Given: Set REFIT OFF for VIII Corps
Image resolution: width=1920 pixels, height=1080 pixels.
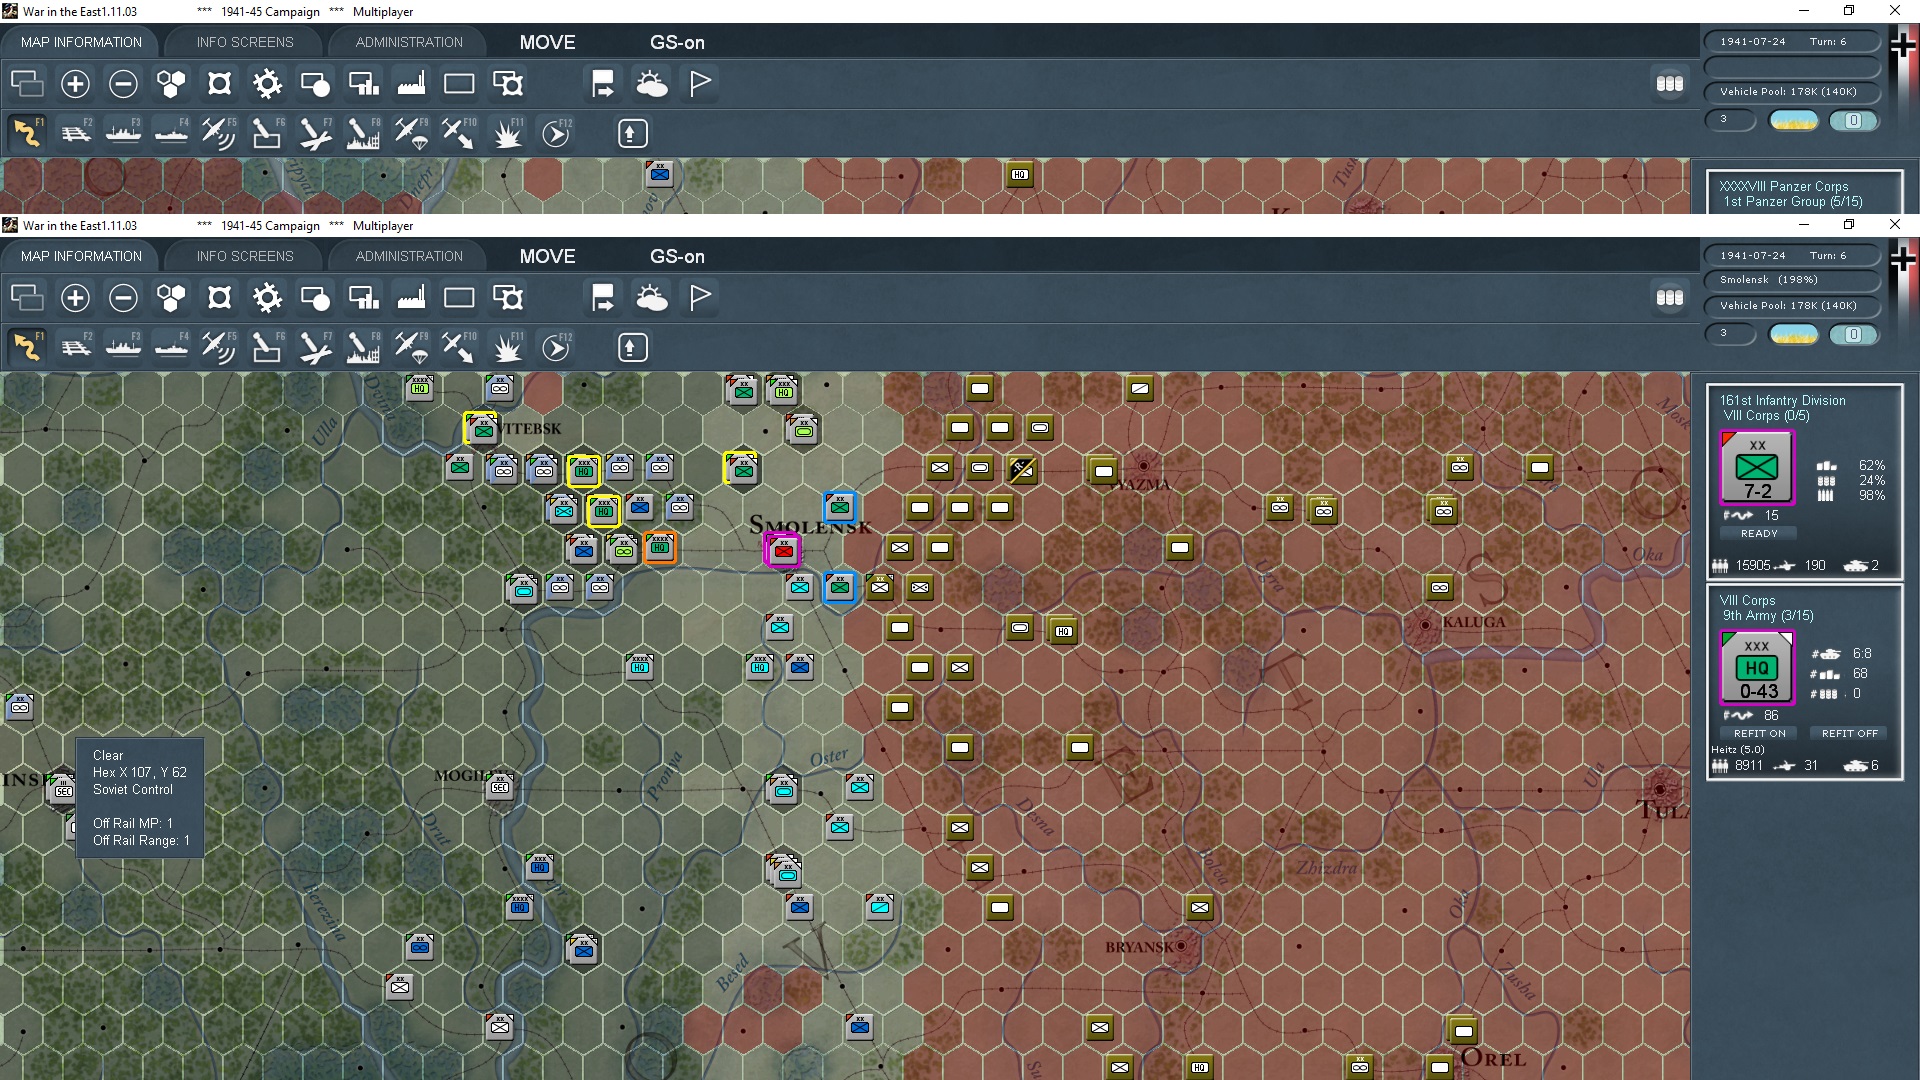Looking at the screenshot, I should click(1849, 733).
